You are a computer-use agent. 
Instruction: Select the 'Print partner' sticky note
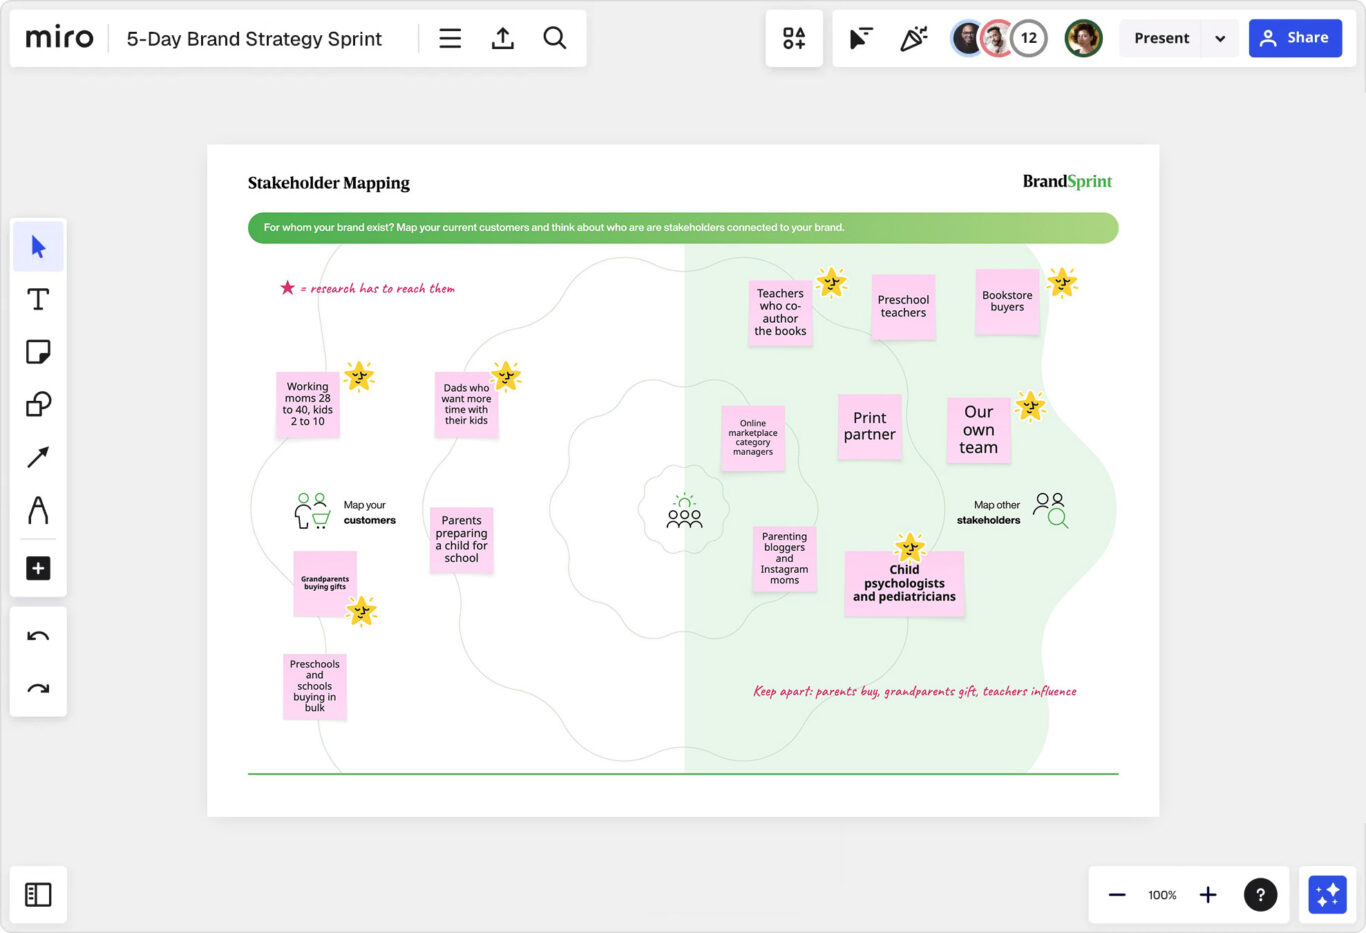pyautogui.click(x=870, y=427)
